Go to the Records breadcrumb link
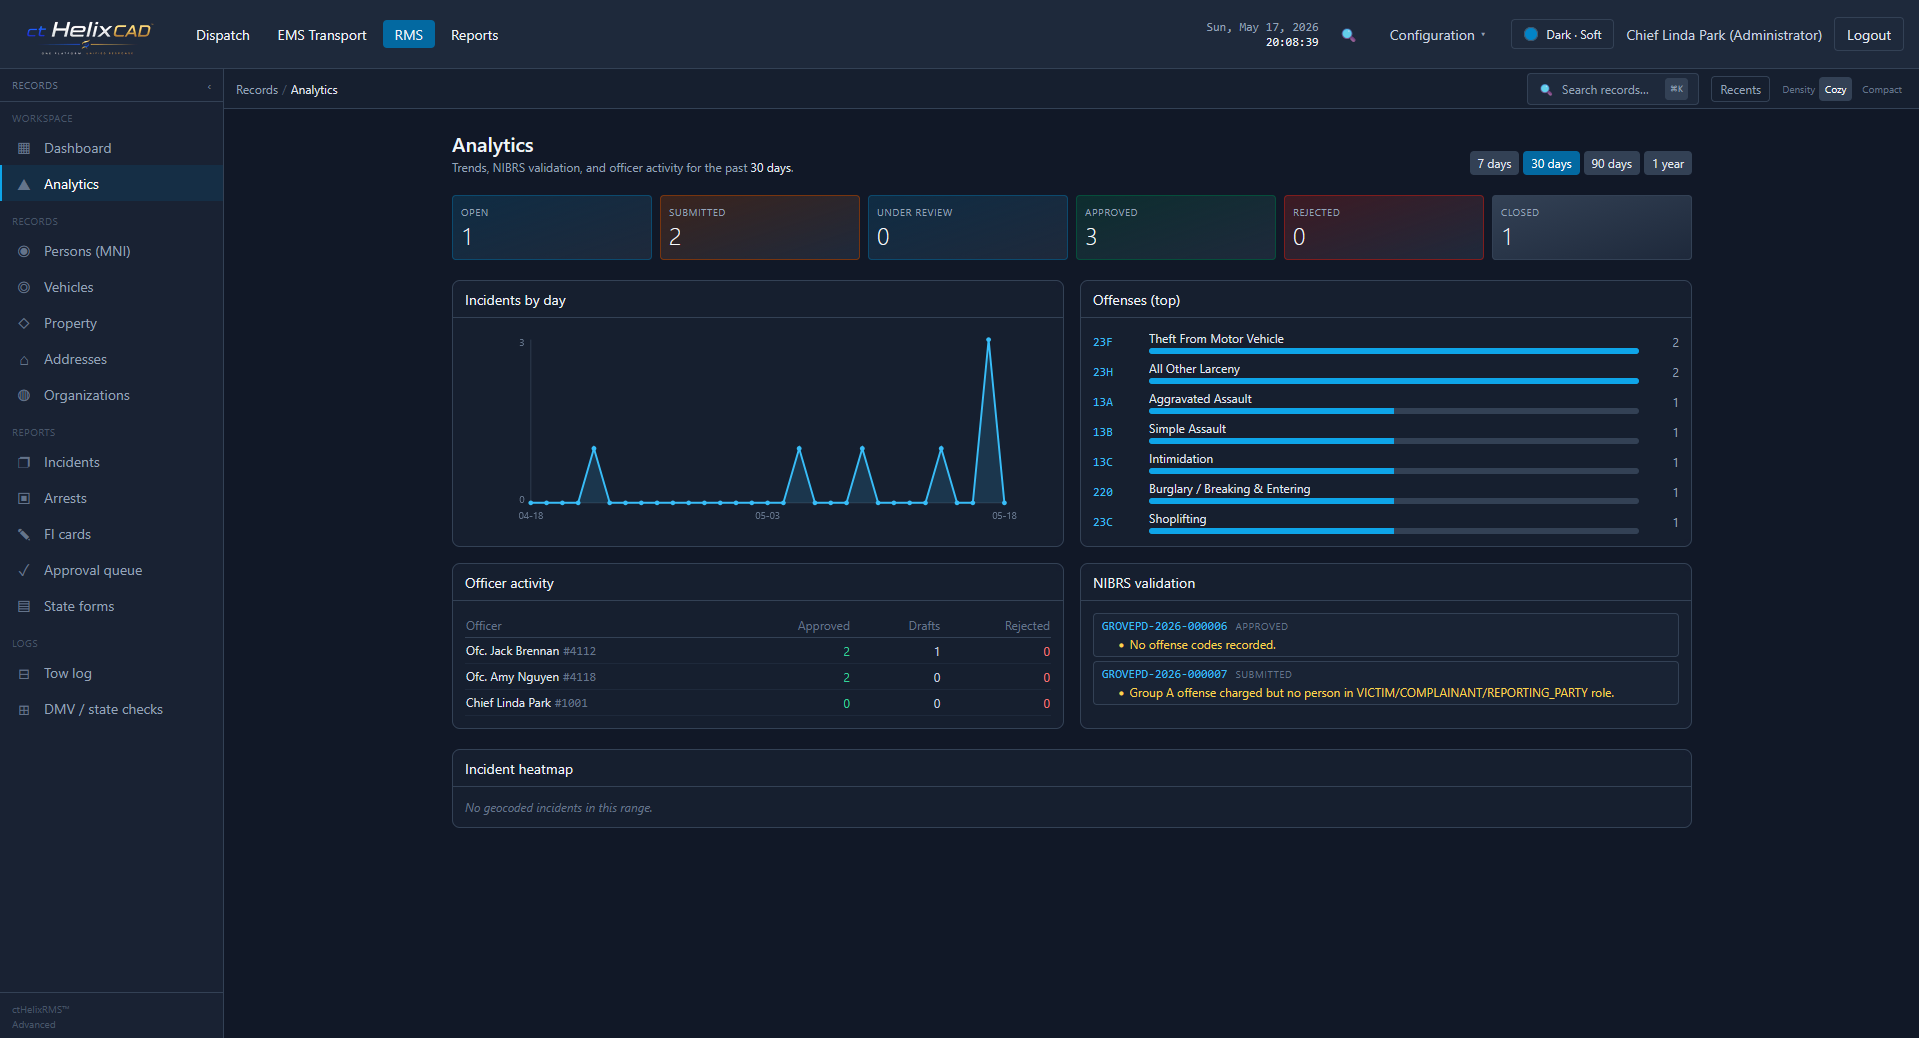 257,90
